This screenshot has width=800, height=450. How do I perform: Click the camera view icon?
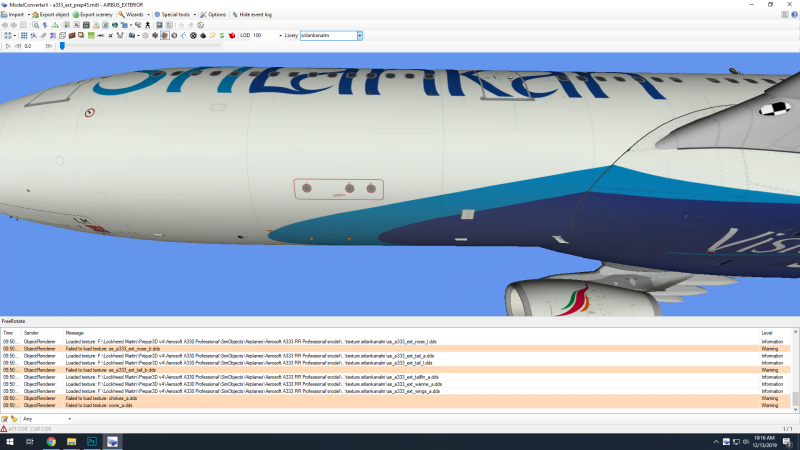pyautogui.click(x=132, y=36)
